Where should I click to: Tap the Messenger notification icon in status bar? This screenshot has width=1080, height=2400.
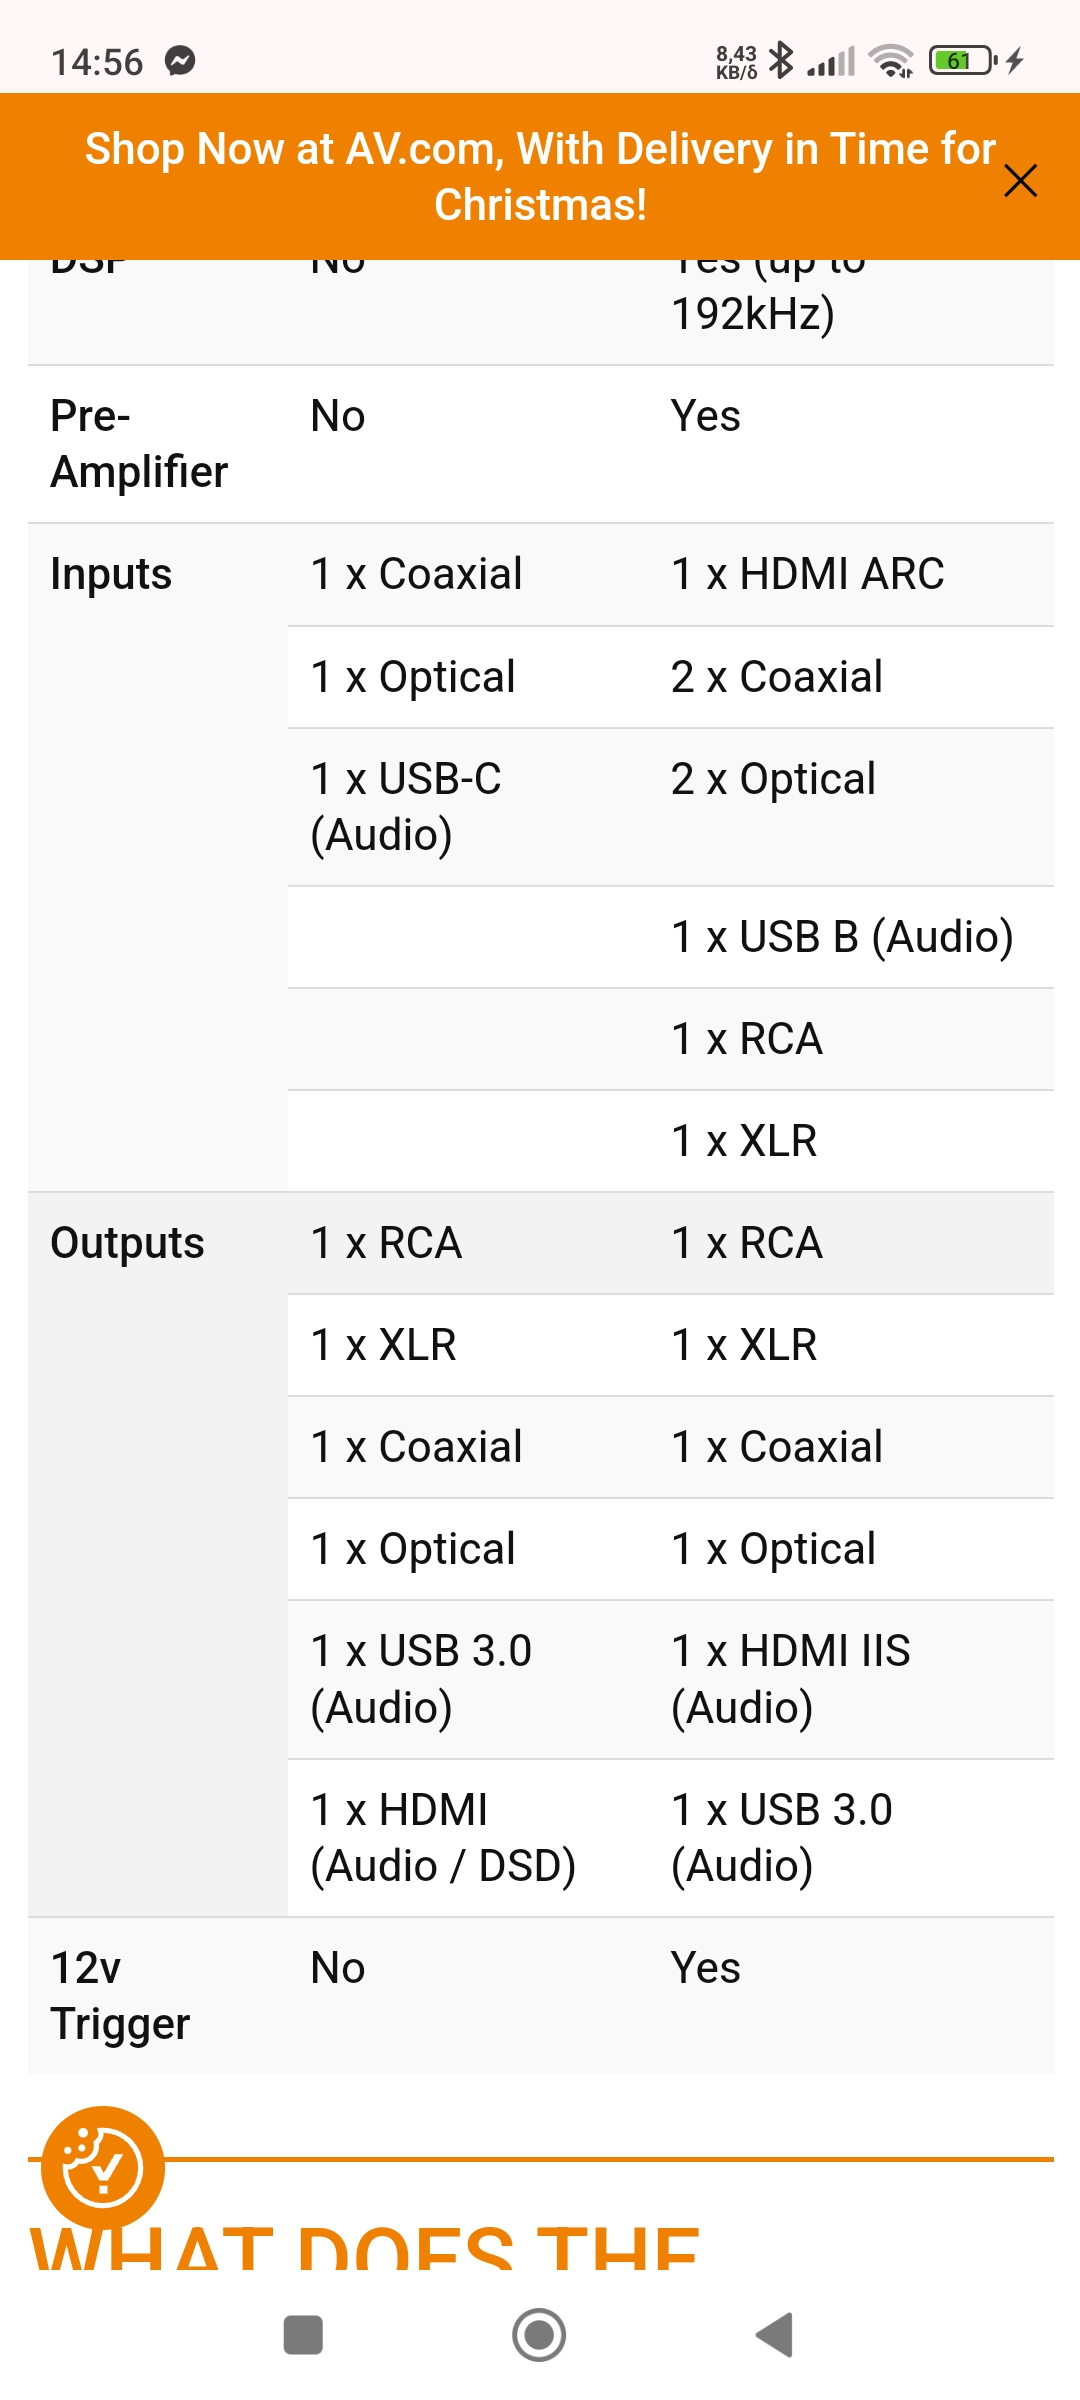(x=180, y=61)
